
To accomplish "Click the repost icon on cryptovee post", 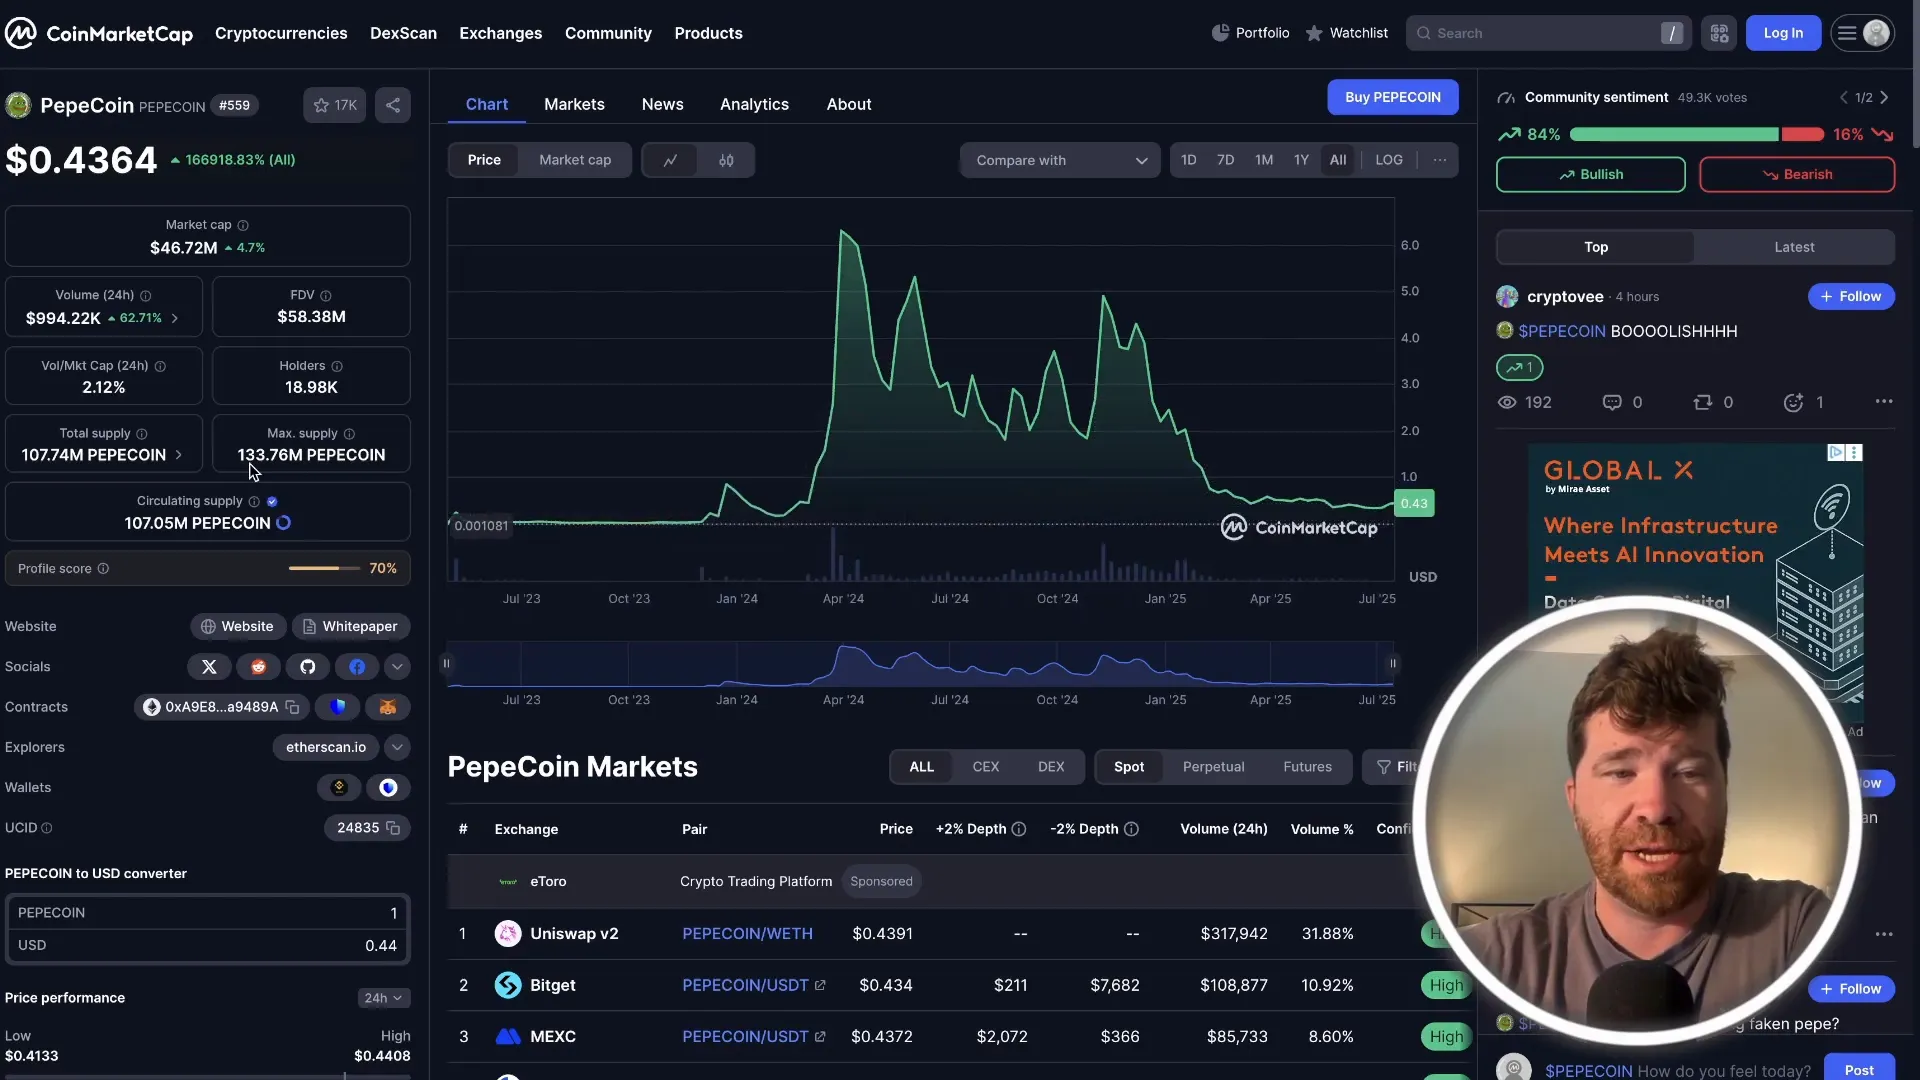I will coord(1702,402).
